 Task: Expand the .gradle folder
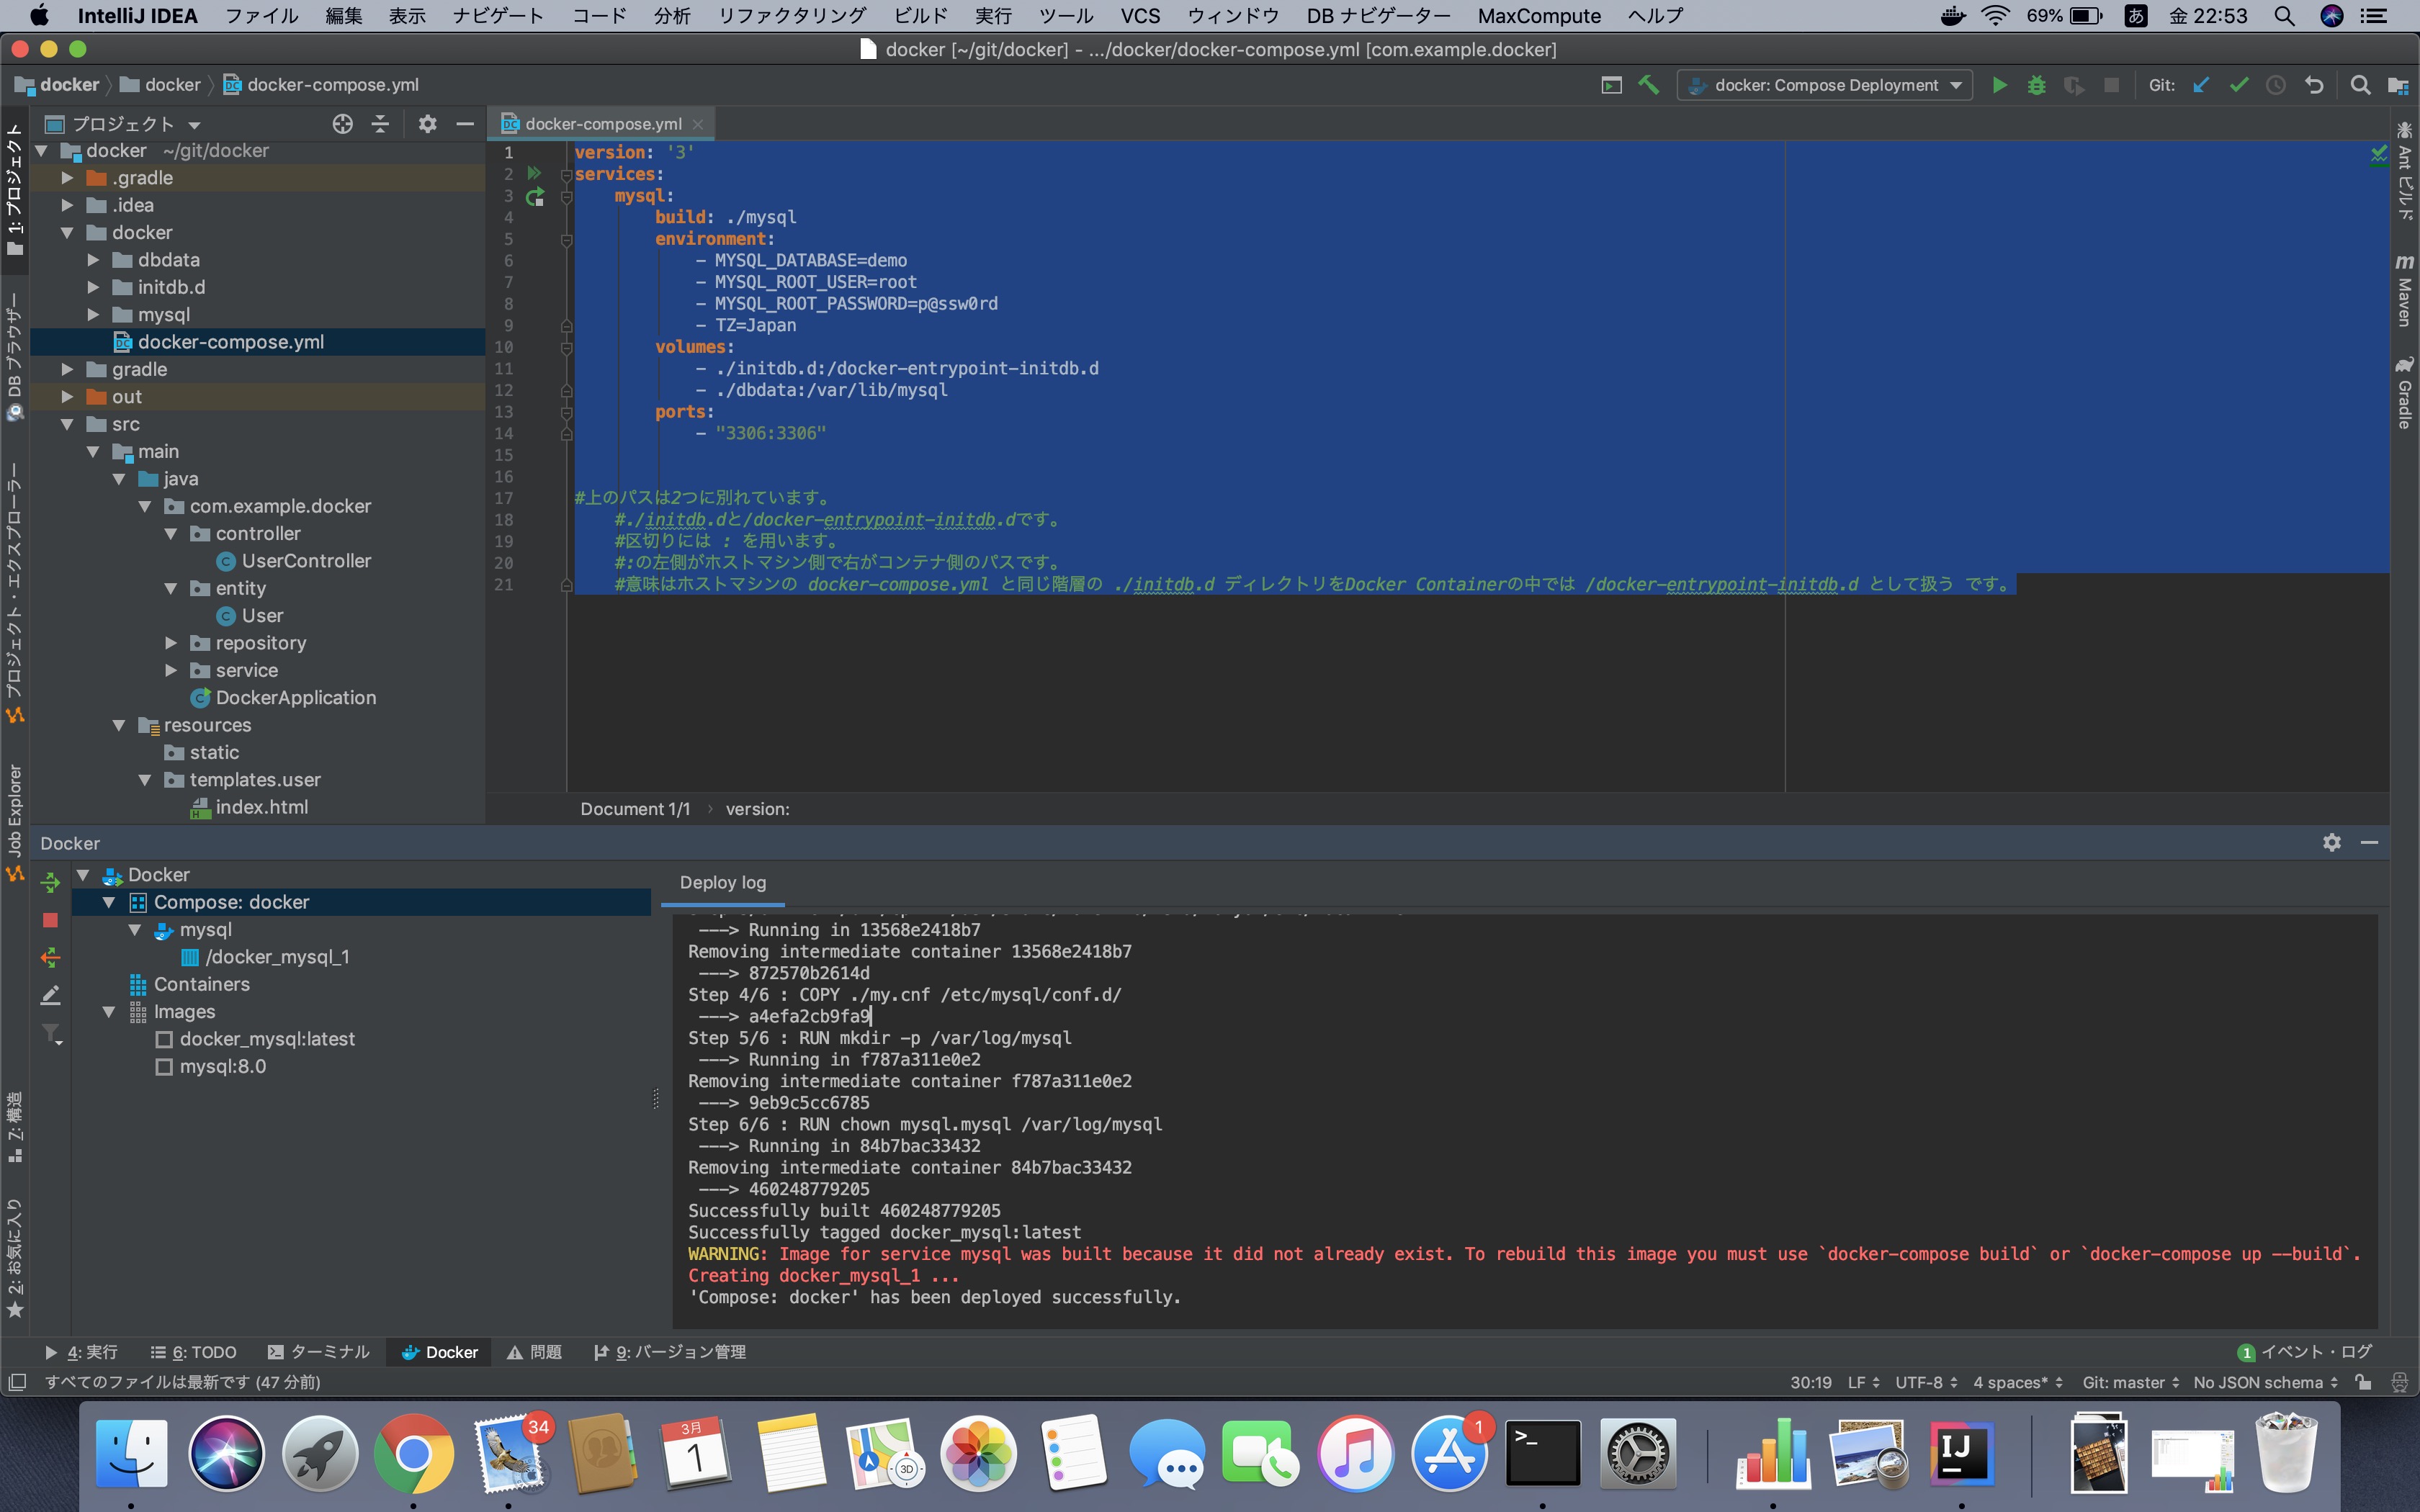(x=67, y=178)
